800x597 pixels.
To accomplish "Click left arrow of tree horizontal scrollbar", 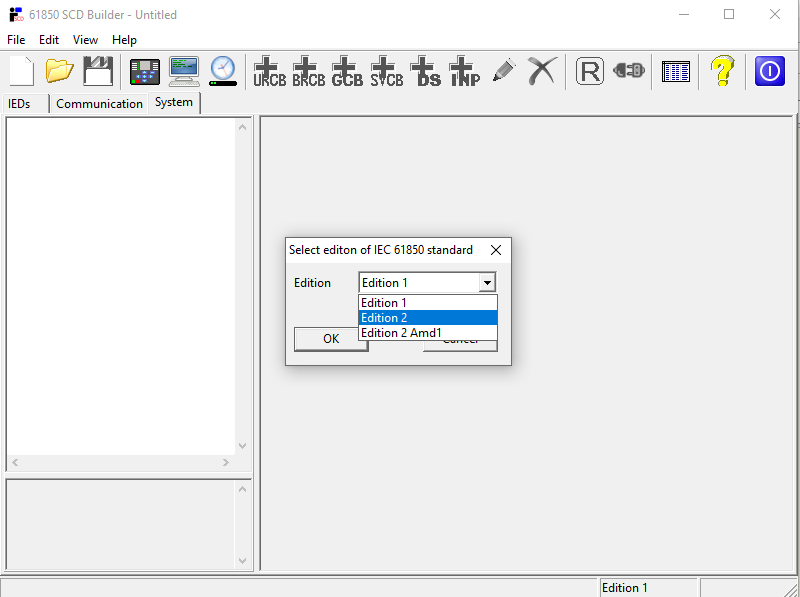I will pyautogui.click(x=15, y=462).
